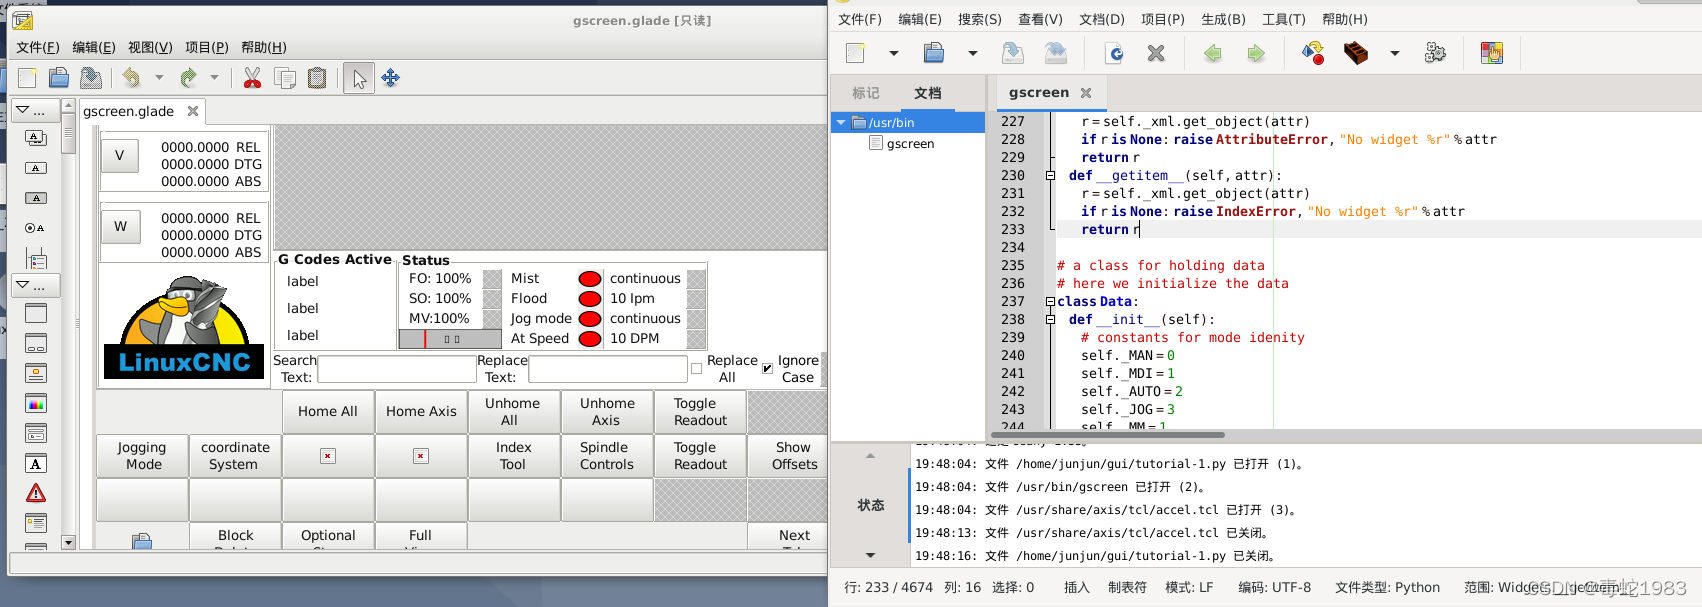
Task: Select the 状态 messages tab in Geany
Action: pyautogui.click(x=871, y=505)
